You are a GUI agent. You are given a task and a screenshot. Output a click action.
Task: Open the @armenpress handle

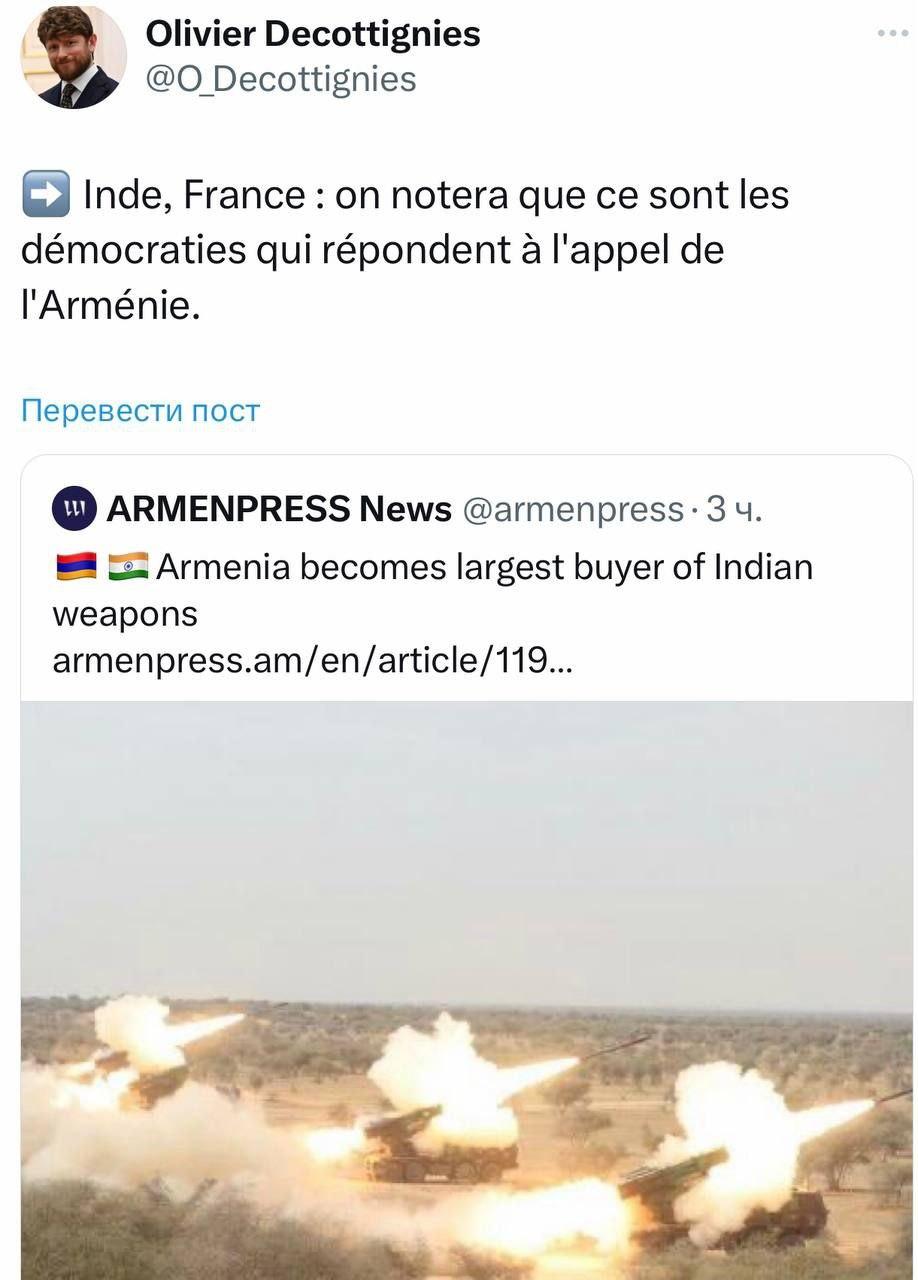[x=572, y=510]
